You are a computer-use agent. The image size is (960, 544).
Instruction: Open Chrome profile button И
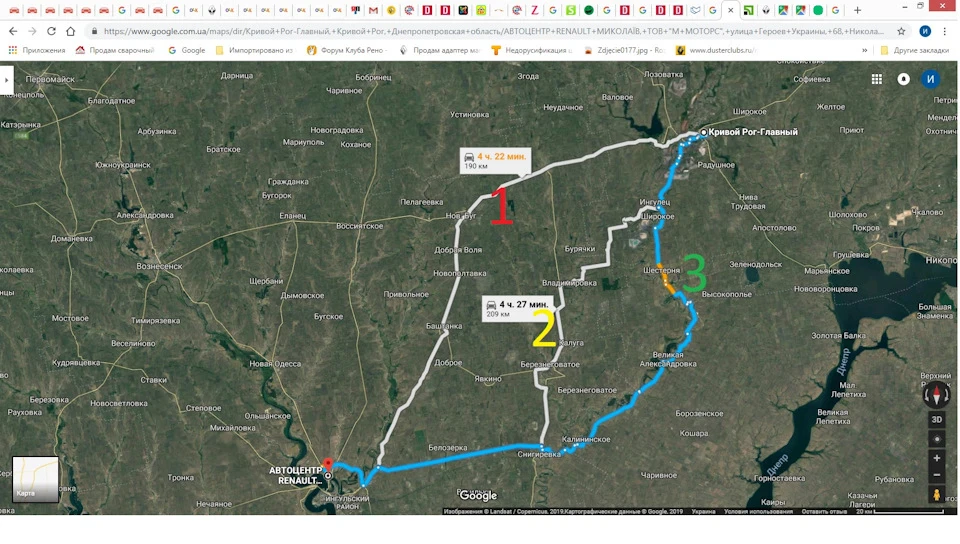click(x=925, y=31)
